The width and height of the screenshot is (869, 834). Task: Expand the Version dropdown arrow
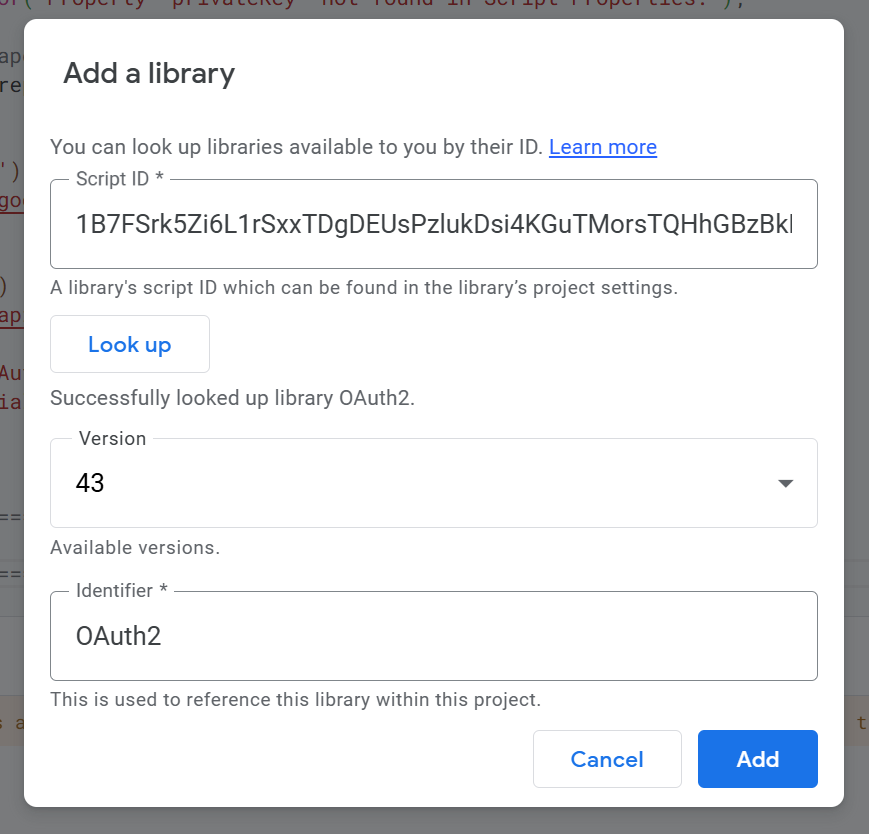[786, 483]
